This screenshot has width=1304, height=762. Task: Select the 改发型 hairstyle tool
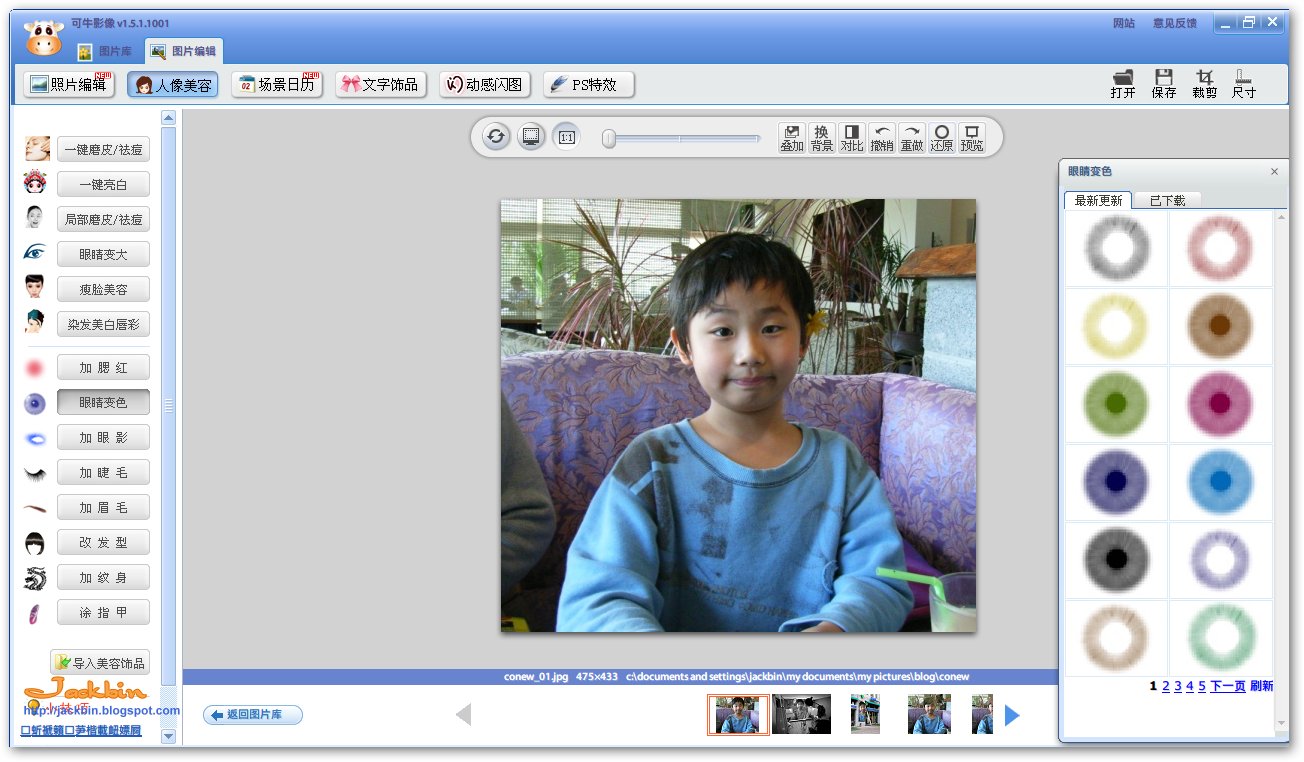[103, 542]
